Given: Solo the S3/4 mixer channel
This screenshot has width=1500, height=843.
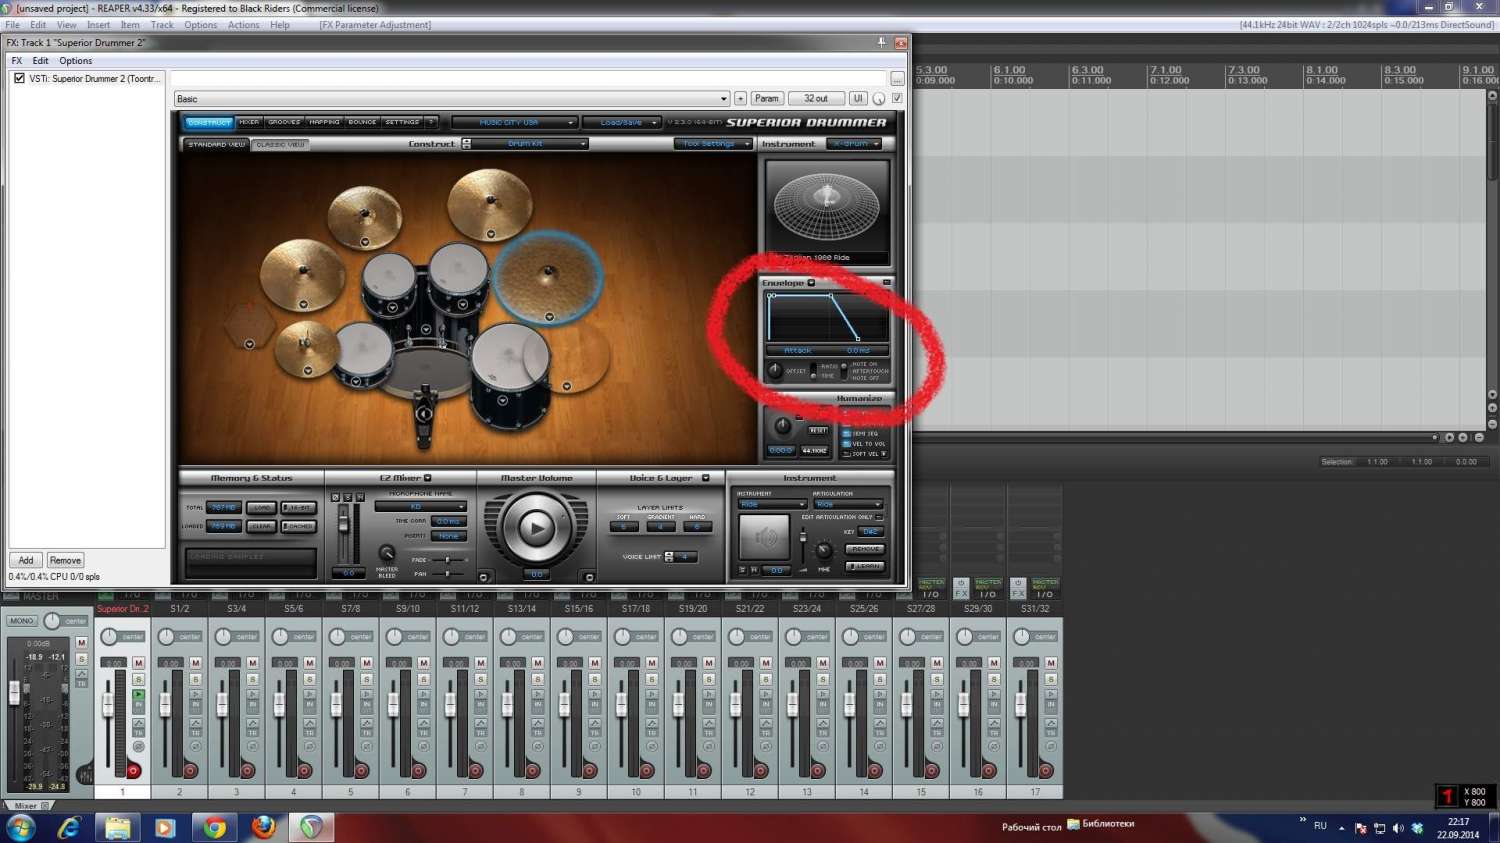Looking at the screenshot, I should tap(252, 680).
